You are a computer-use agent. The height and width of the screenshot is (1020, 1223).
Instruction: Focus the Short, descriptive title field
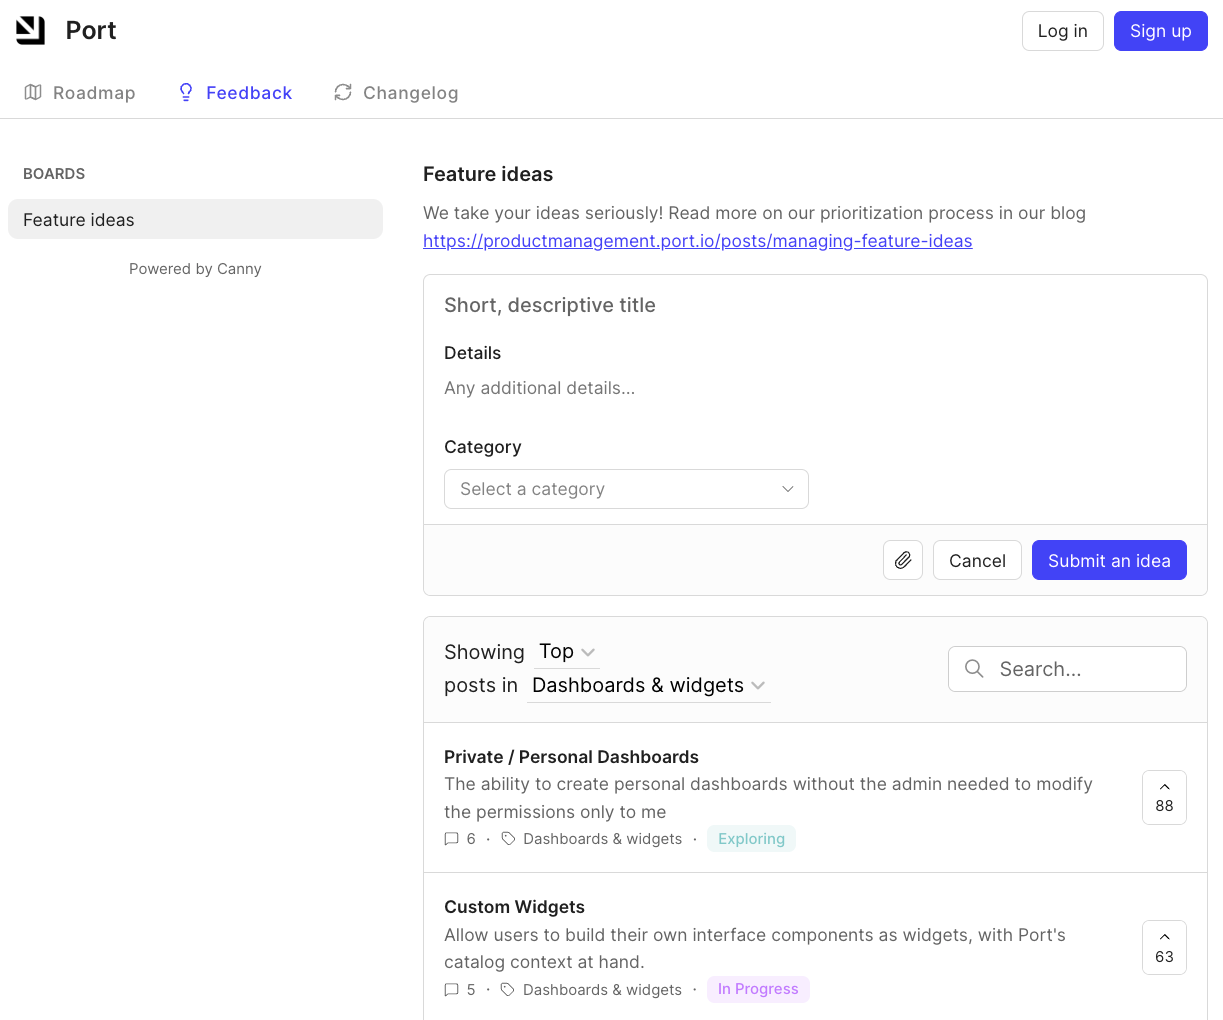[815, 305]
